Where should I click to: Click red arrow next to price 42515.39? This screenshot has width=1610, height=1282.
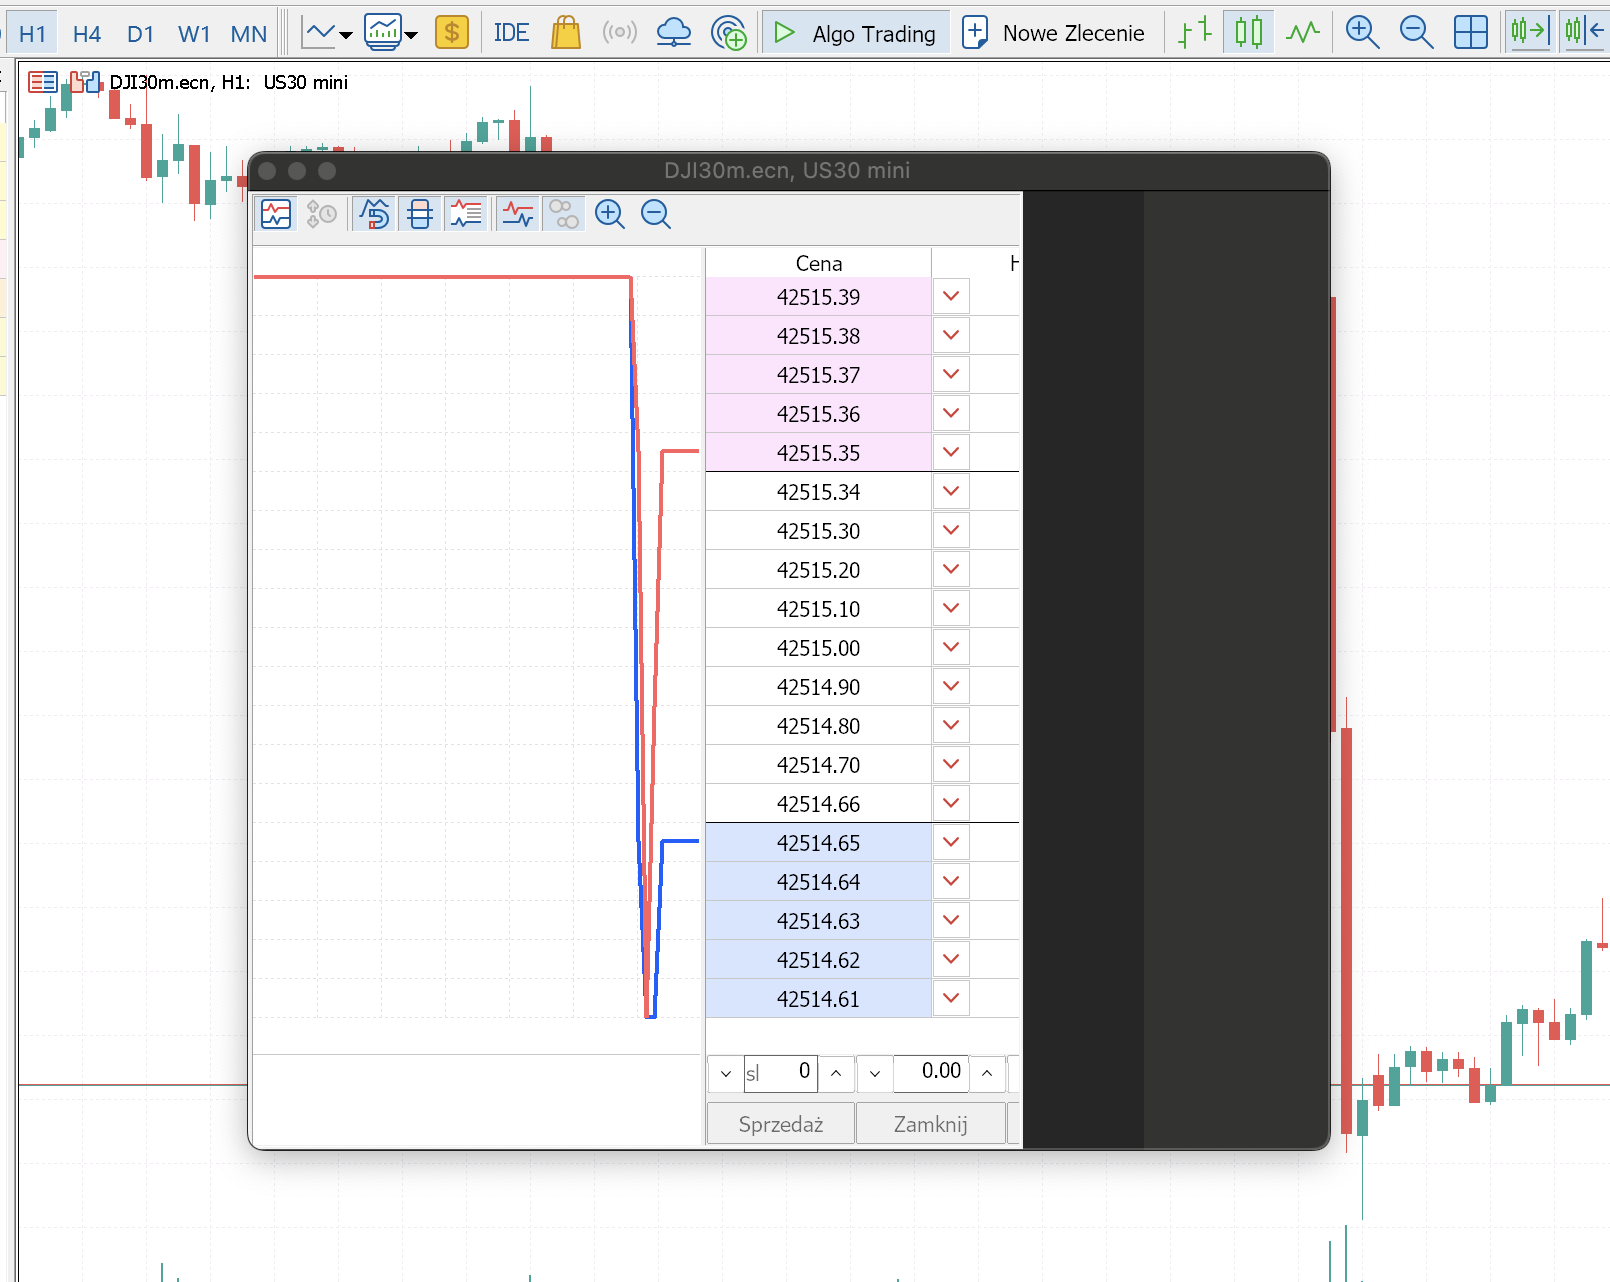click(951, 296)
